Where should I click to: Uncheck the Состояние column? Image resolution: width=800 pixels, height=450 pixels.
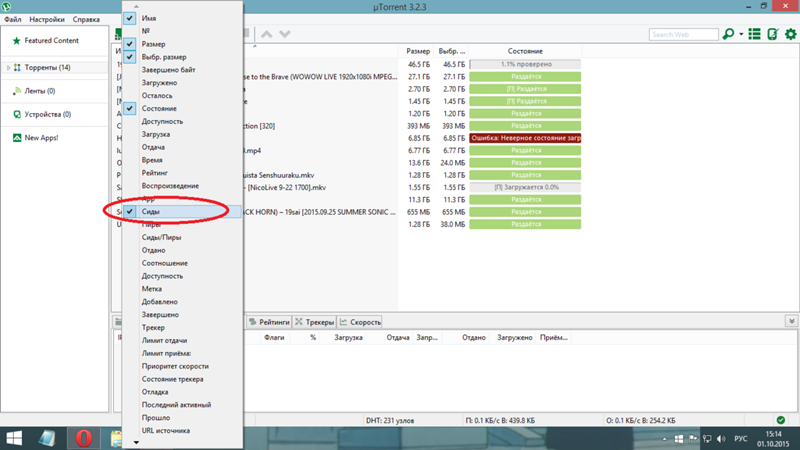pos(130,108)
